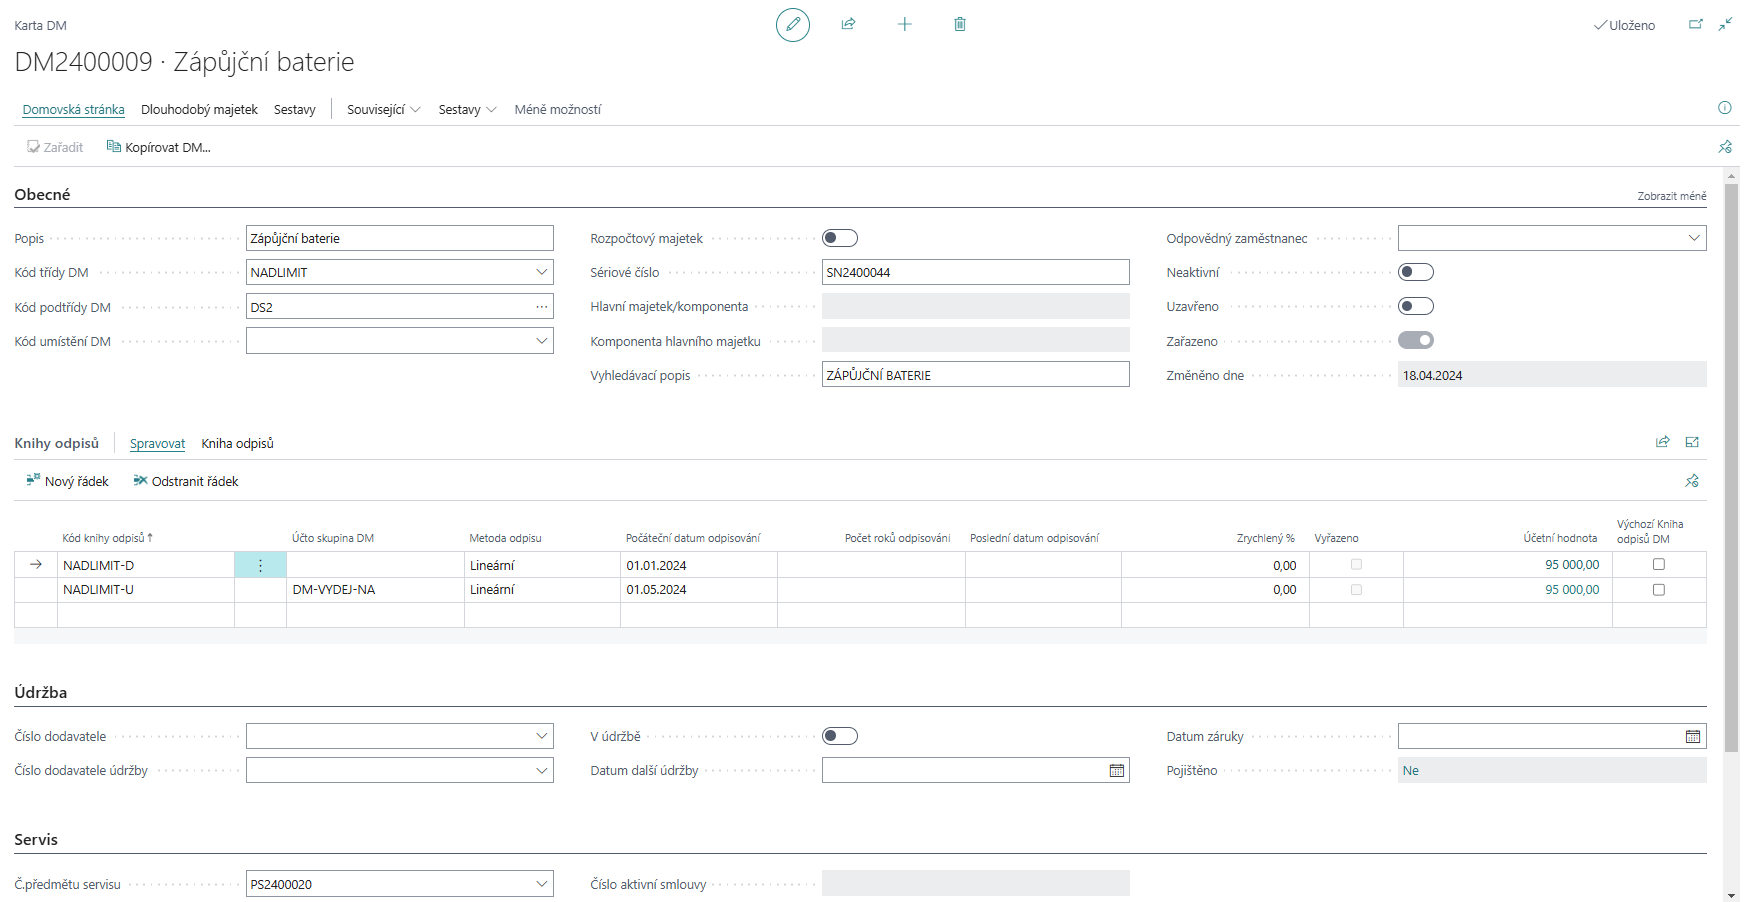Open calendar for Datum záruky
This screenshot has height=902, width=1760.
tap(1692, 737)
